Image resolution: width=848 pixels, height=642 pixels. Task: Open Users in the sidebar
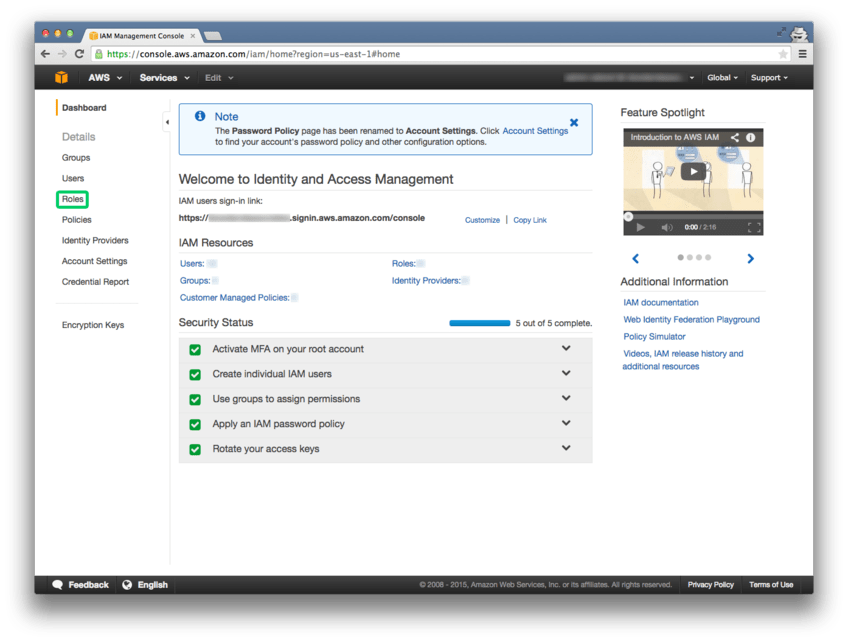73,178
